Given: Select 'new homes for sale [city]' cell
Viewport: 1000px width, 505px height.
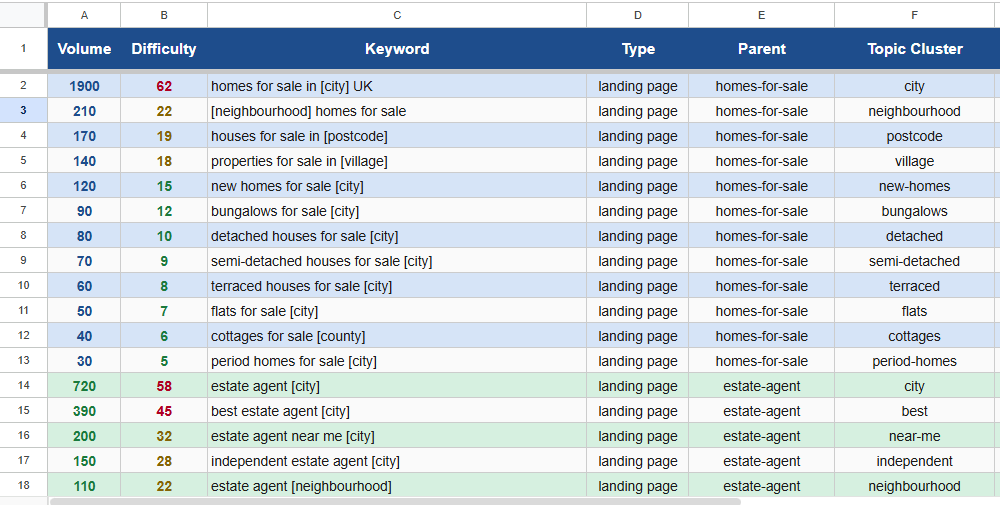Looking at the screenshot, I should click(x=397, y=186).
